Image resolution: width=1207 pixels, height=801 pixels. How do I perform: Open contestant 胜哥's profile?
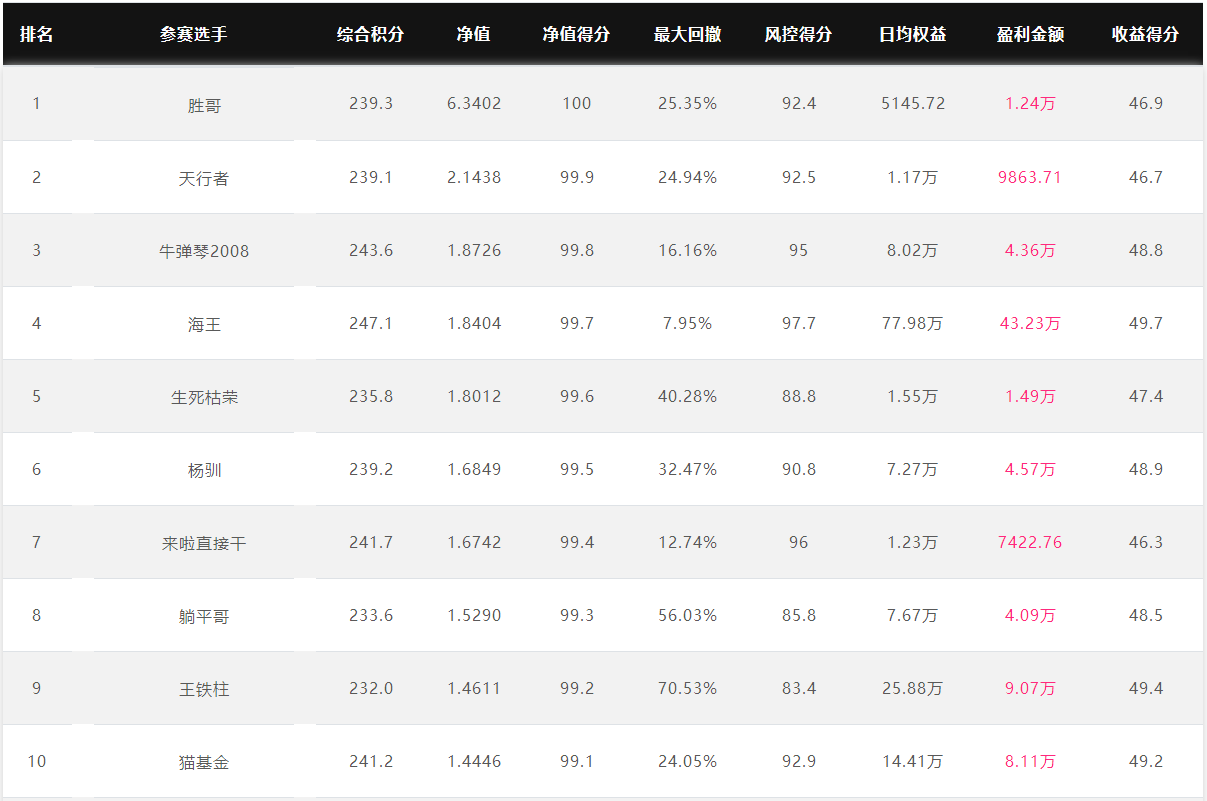[x=204, y=105]
